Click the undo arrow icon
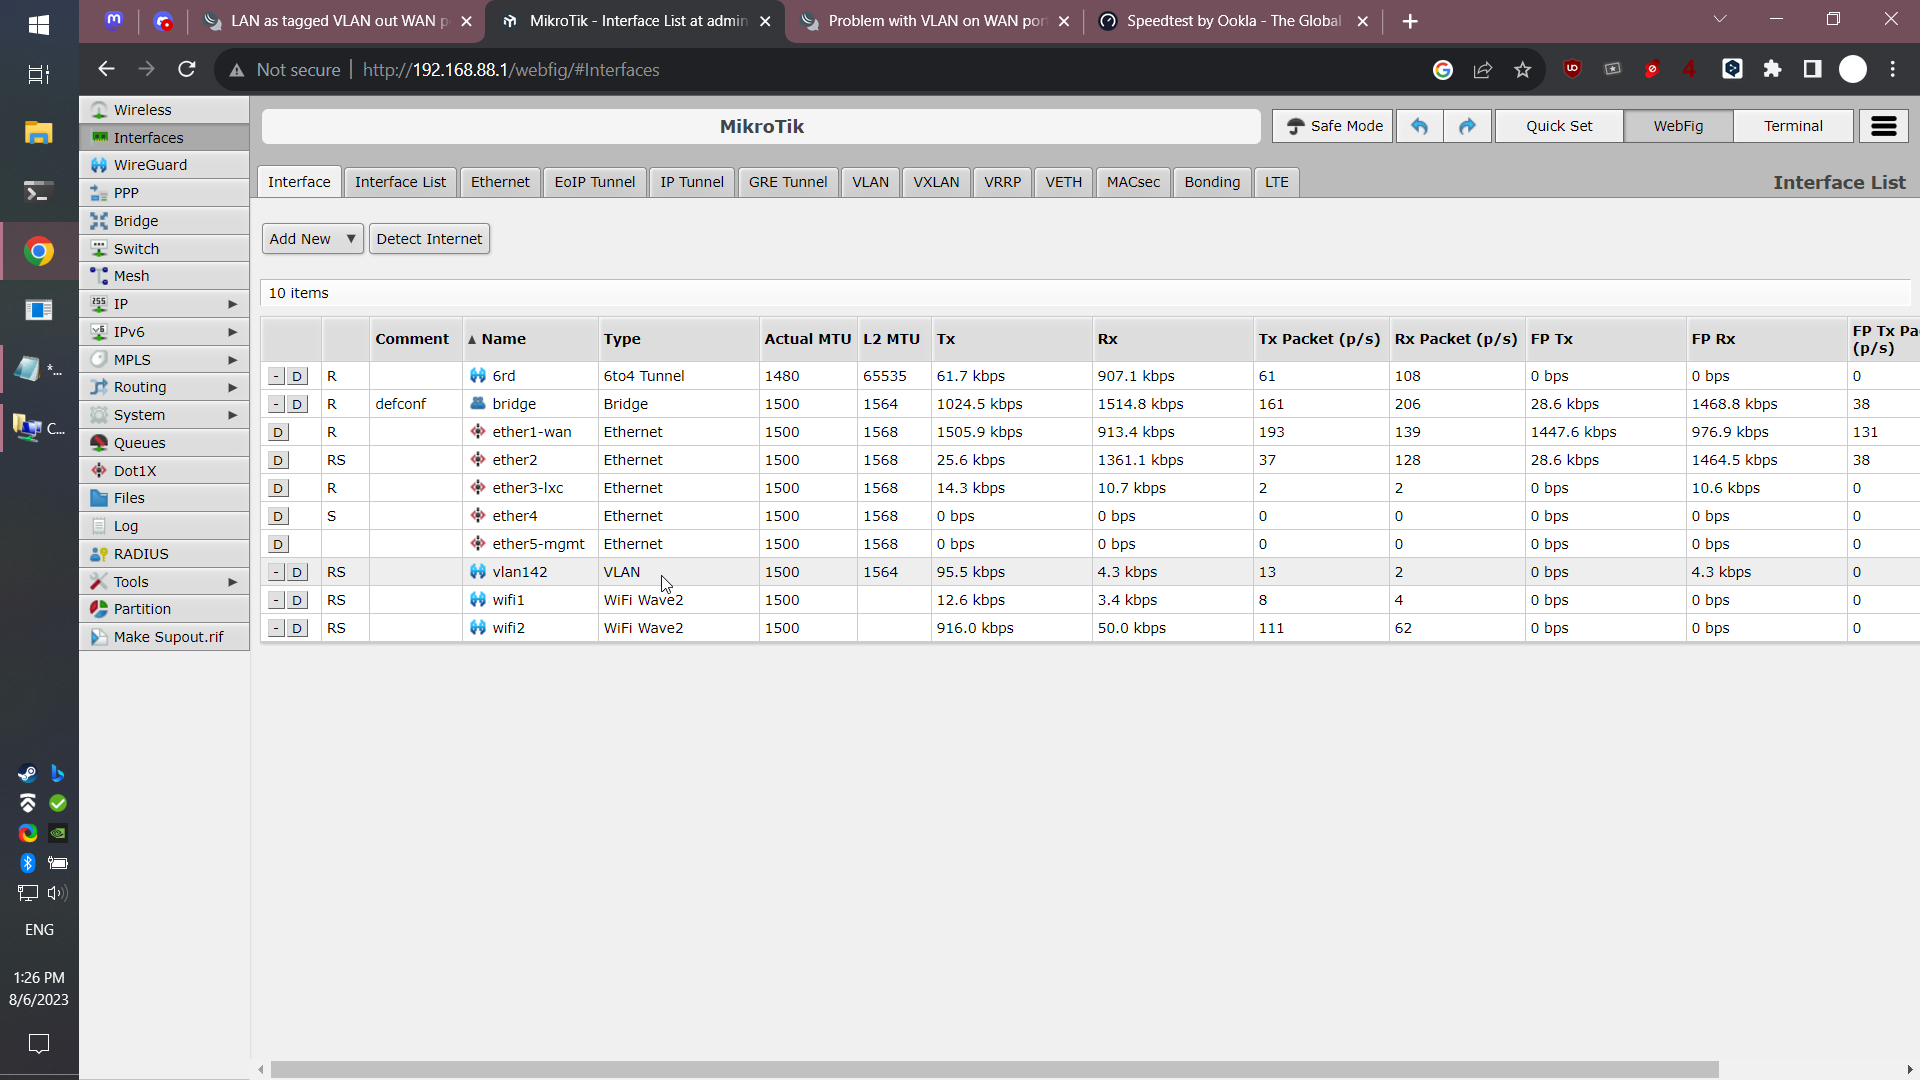 1419,126
